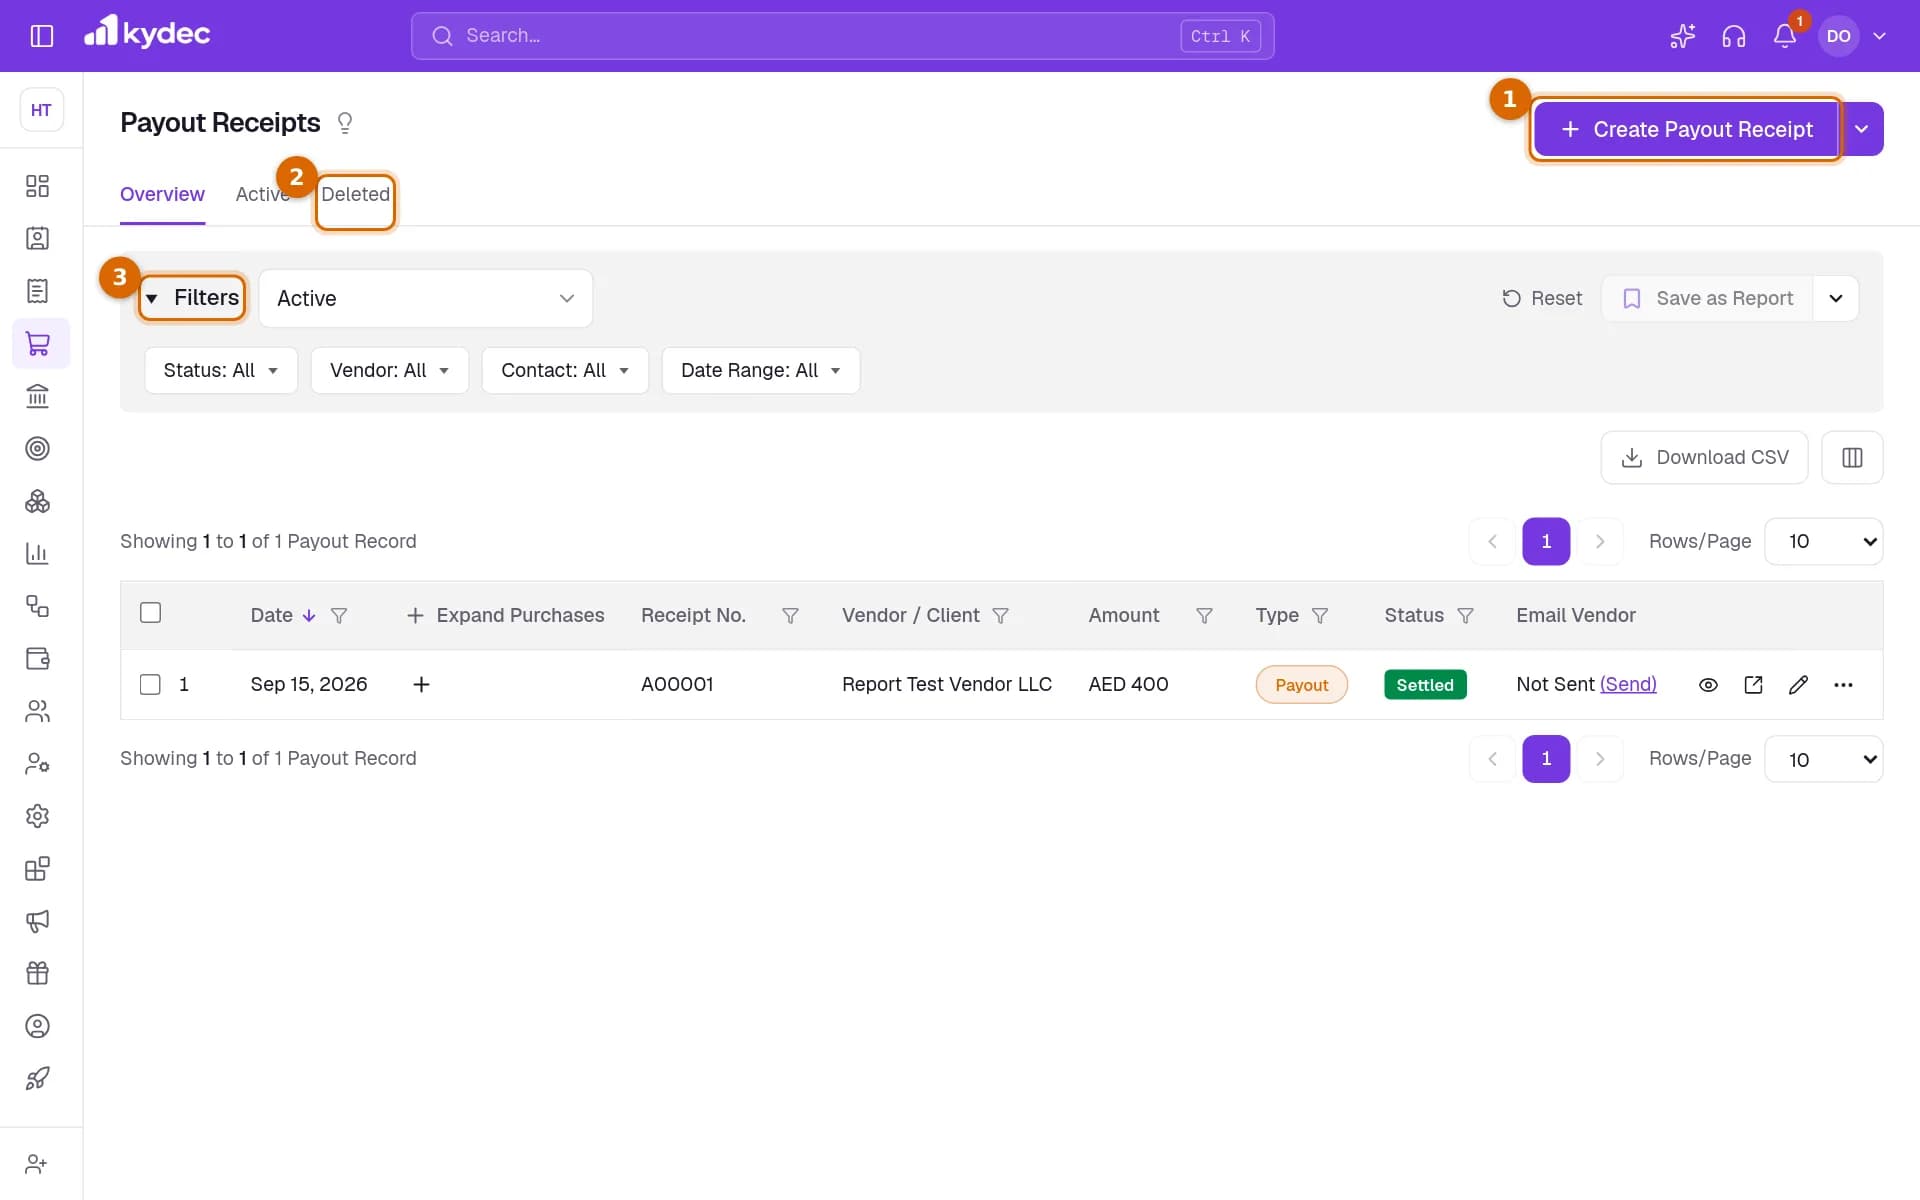Expand arrow beside Create Payout Receipt
Screen dimensions: 1920x1200
point(1862,129)
